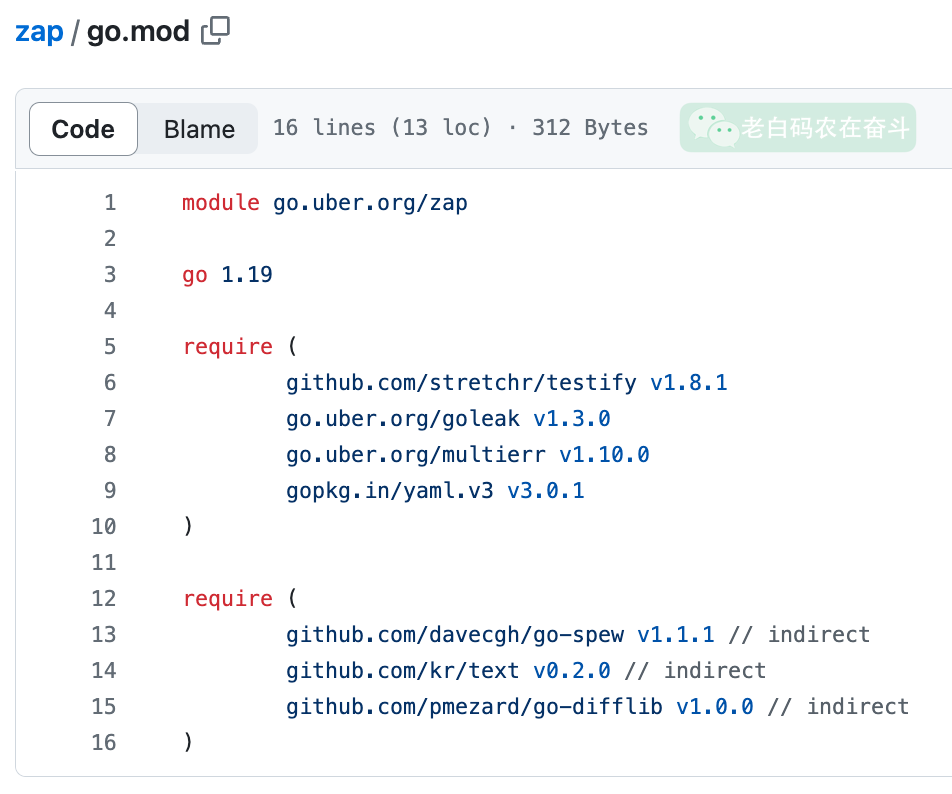Click the github.com/stretchr/testify dependency
This screenshot has height=794, width=952.
coord(461,382)
